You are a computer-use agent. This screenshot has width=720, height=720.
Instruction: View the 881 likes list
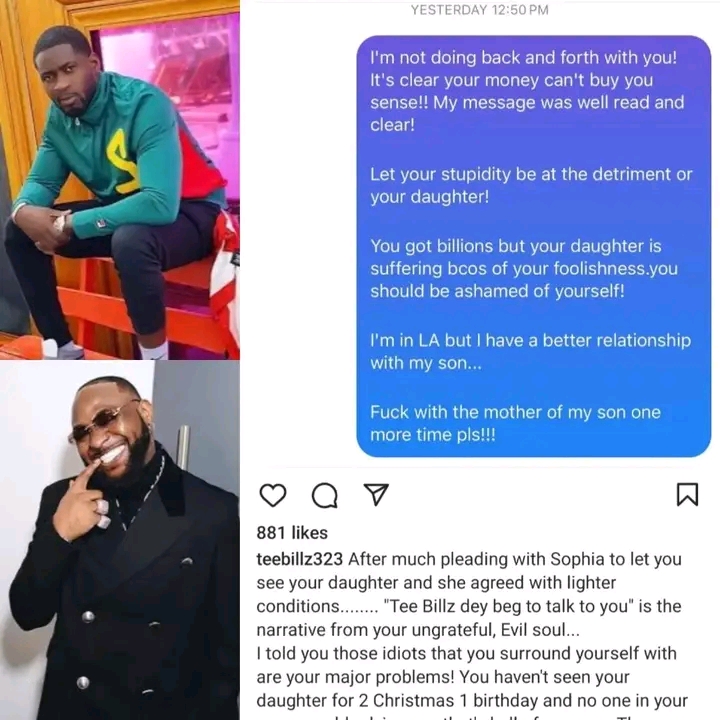click(x=292, y=533)
